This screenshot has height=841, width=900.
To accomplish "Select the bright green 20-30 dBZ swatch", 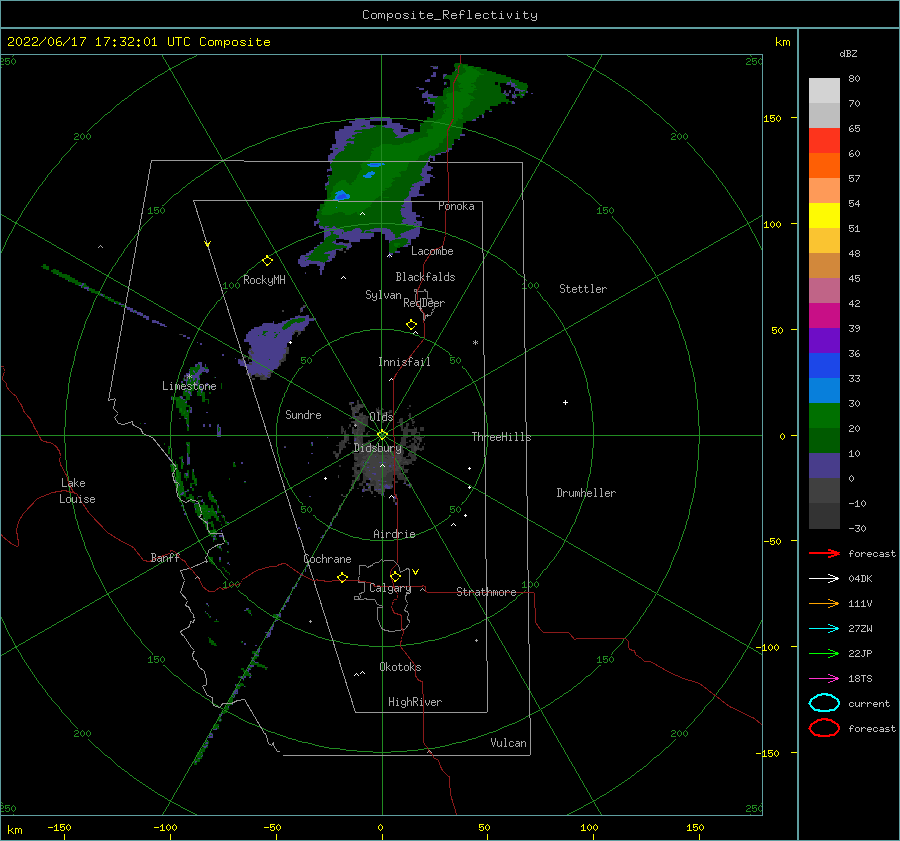I will [824, 416].
